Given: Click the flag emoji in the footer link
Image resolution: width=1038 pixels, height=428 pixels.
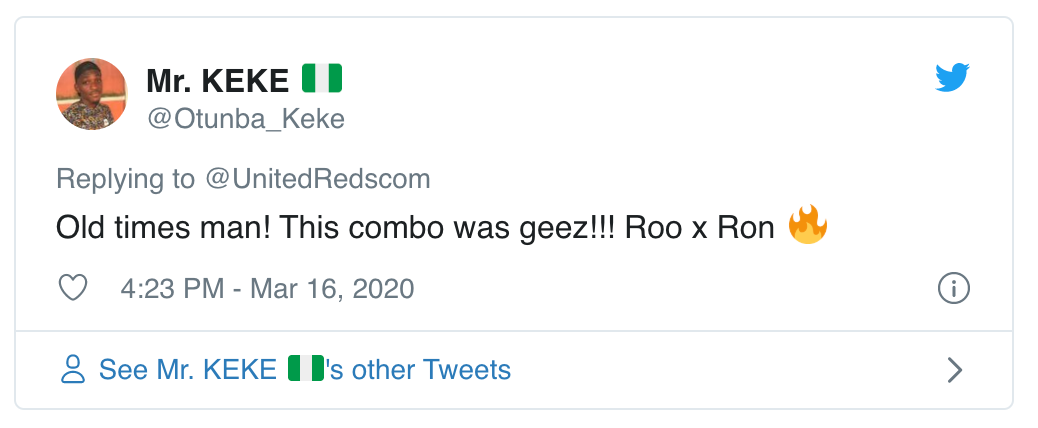Looking at the screenshot, I should (x=306, y=369).
